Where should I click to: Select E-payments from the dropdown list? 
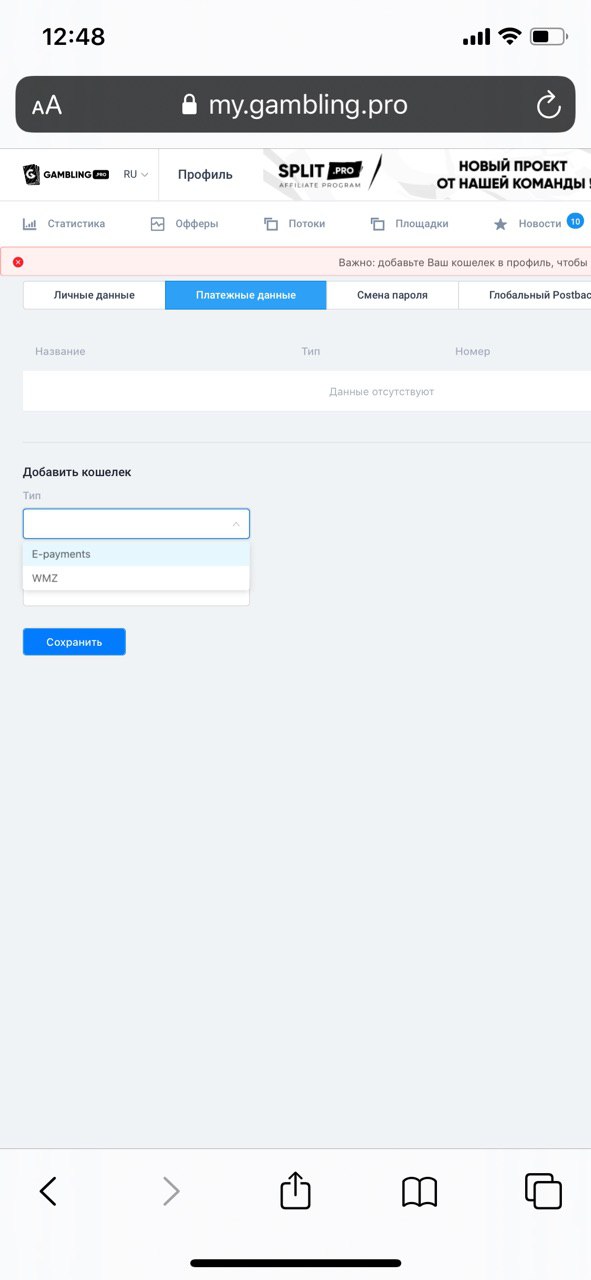coord(136,554)
